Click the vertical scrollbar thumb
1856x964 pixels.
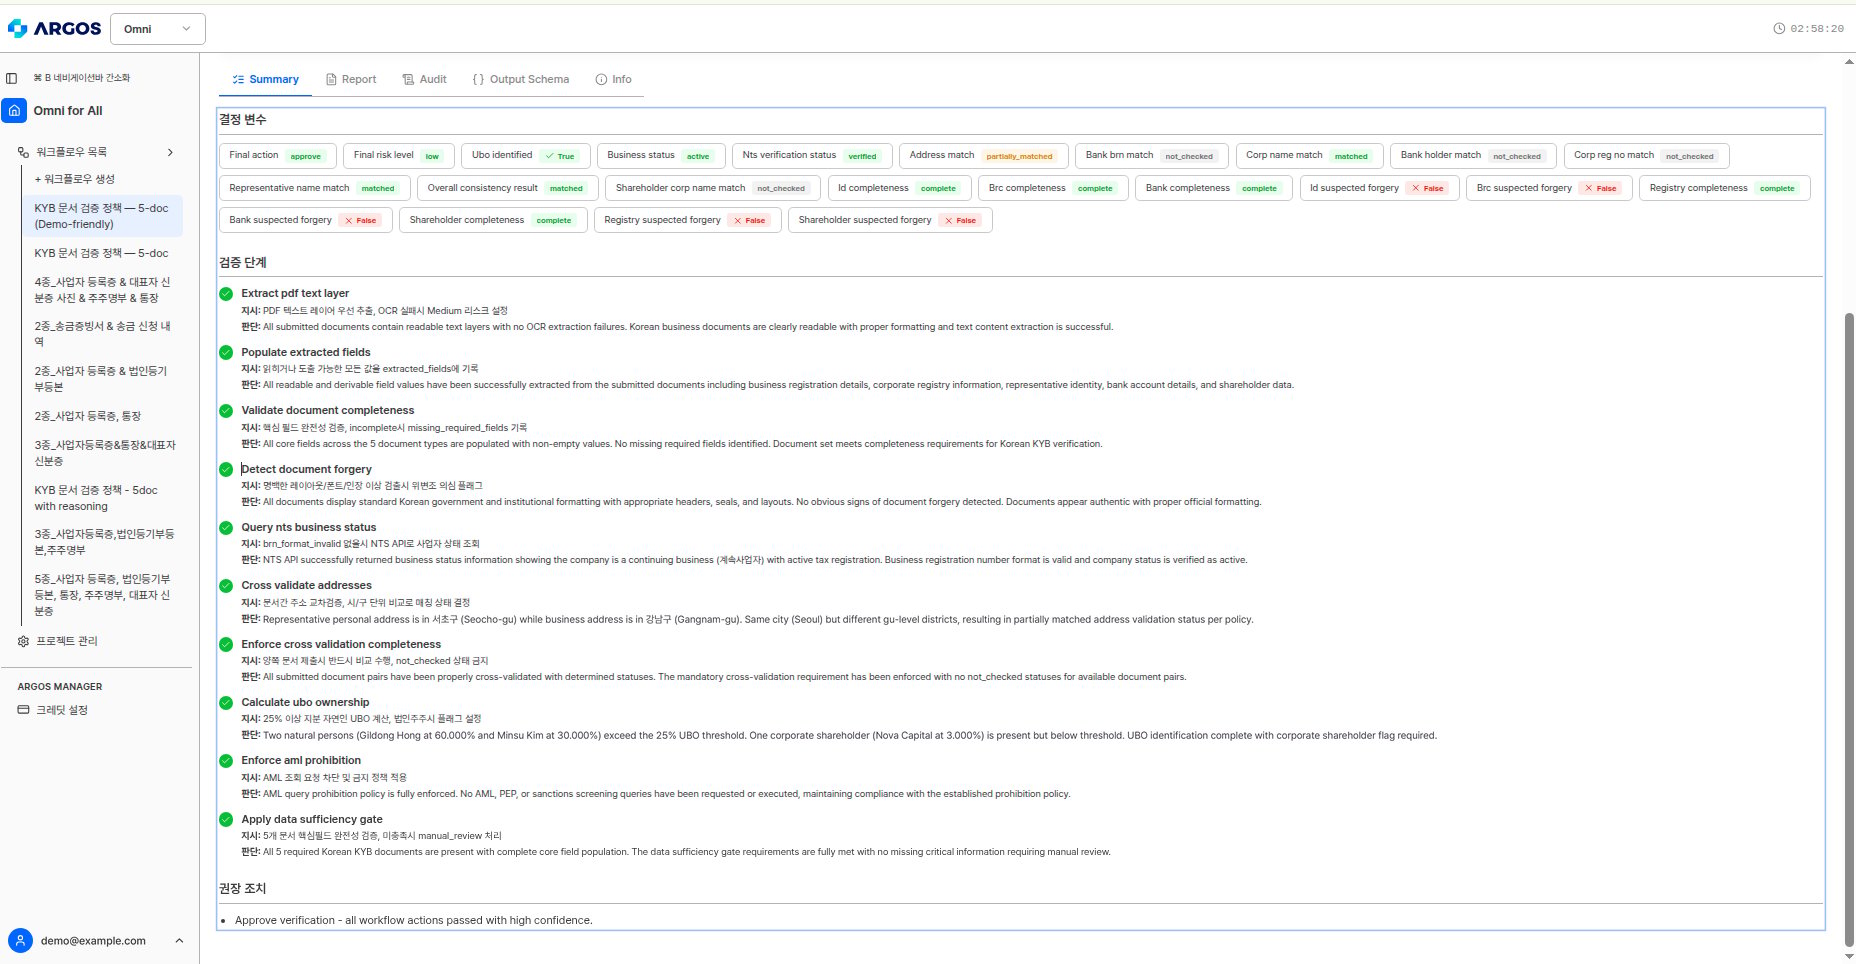1849,629
